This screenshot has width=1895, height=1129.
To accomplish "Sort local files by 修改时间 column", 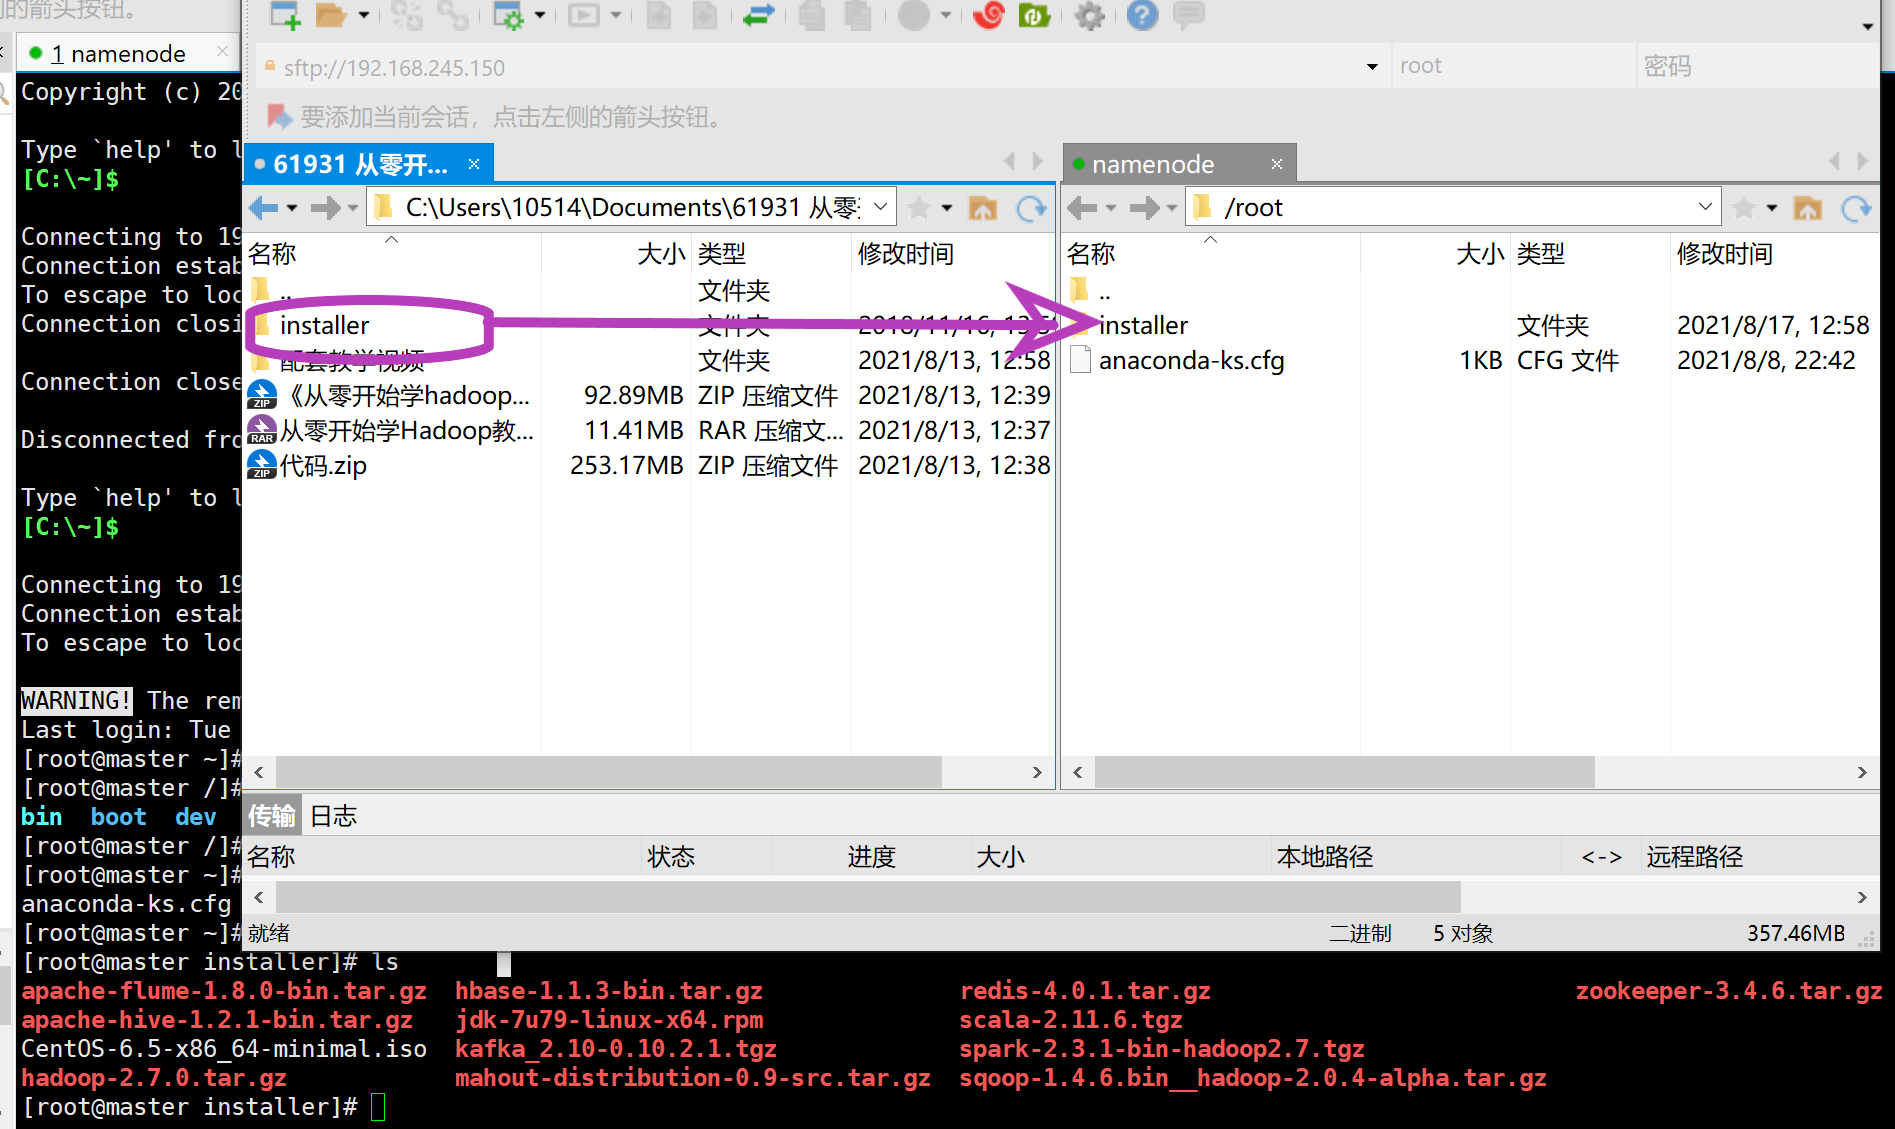I will [952, 254].
